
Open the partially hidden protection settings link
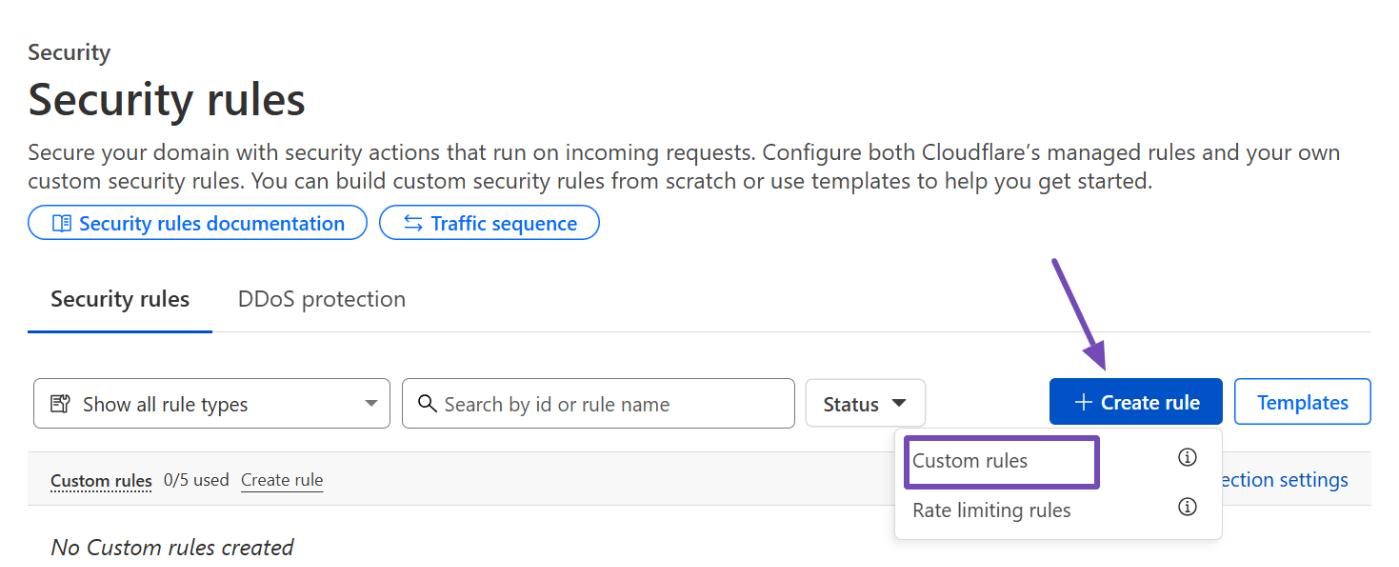click(1284, 480)
